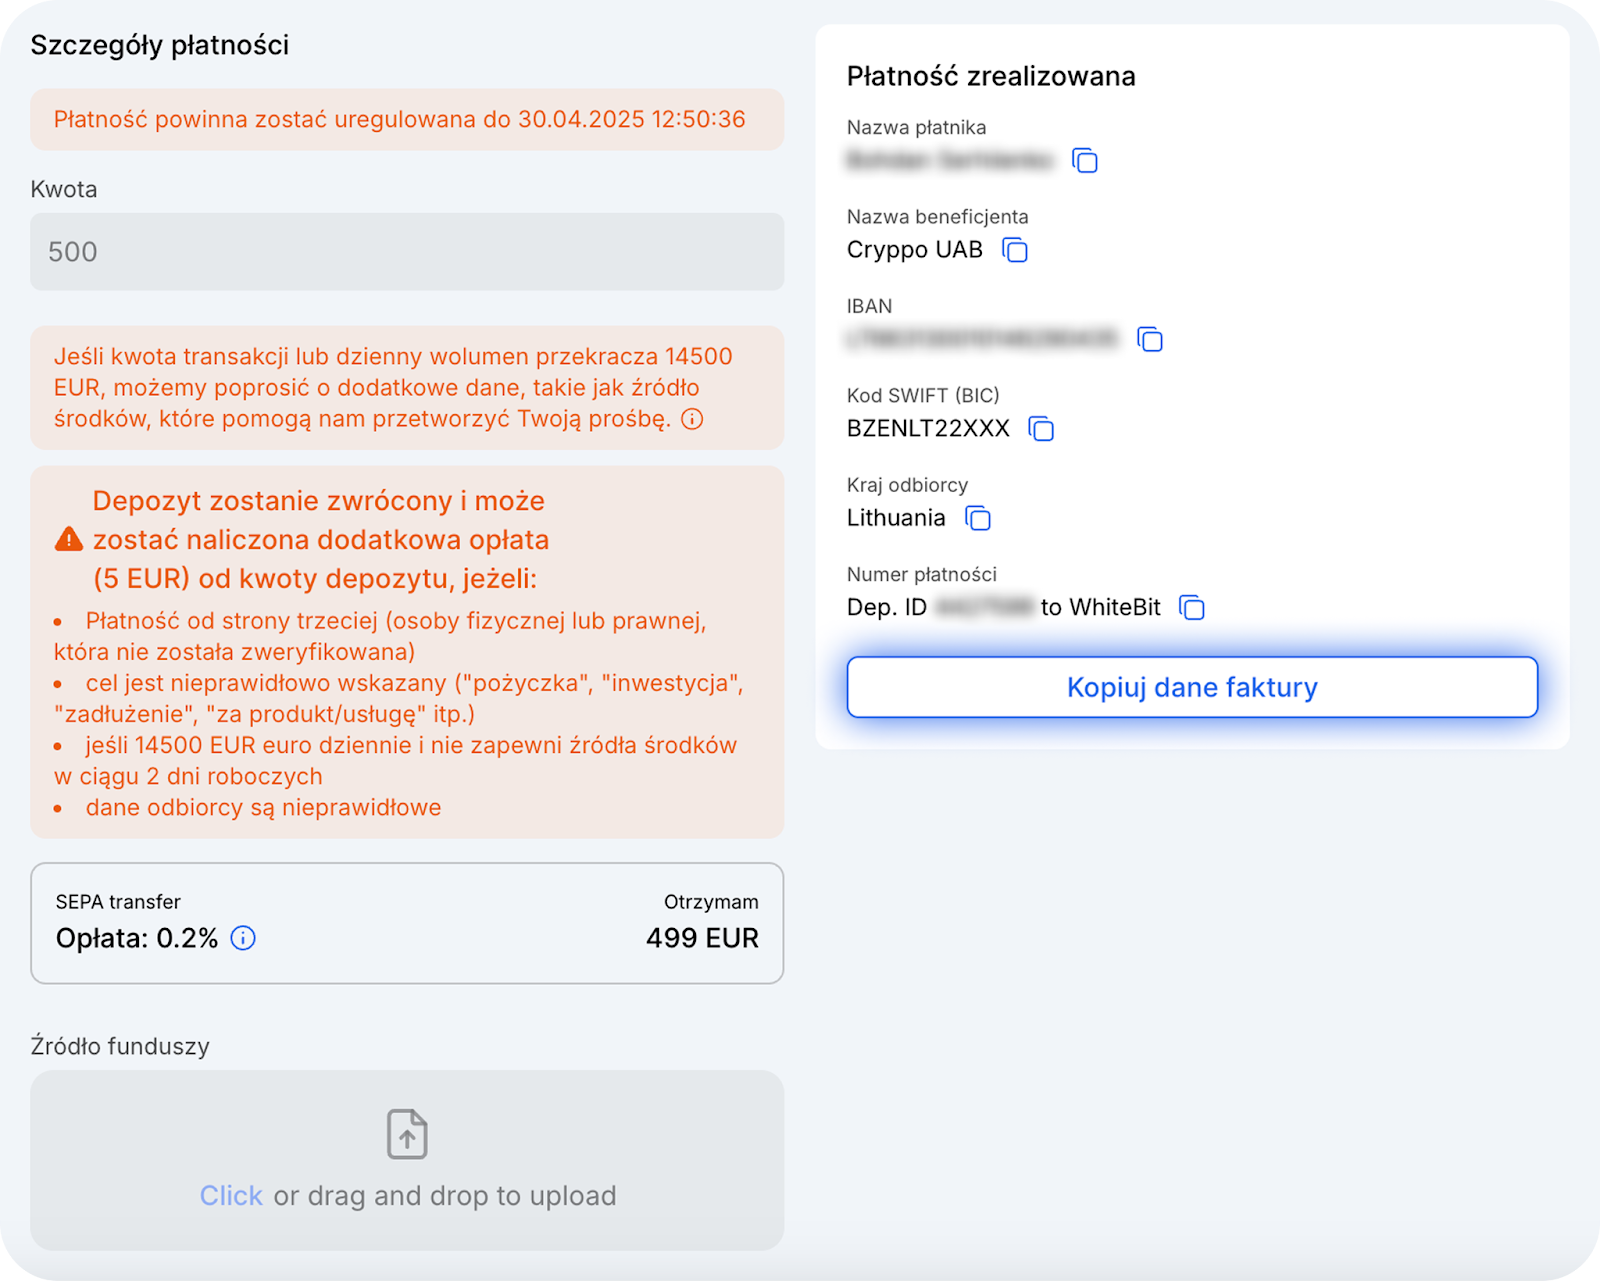Copy the IBAN number
Viewport: 1600px width, 1281px height.
[x=1150, y=340]
